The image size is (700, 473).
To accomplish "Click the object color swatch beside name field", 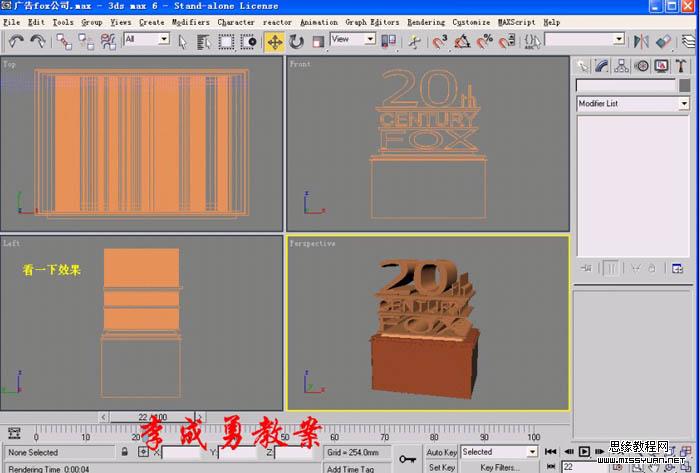I will 684,86.
